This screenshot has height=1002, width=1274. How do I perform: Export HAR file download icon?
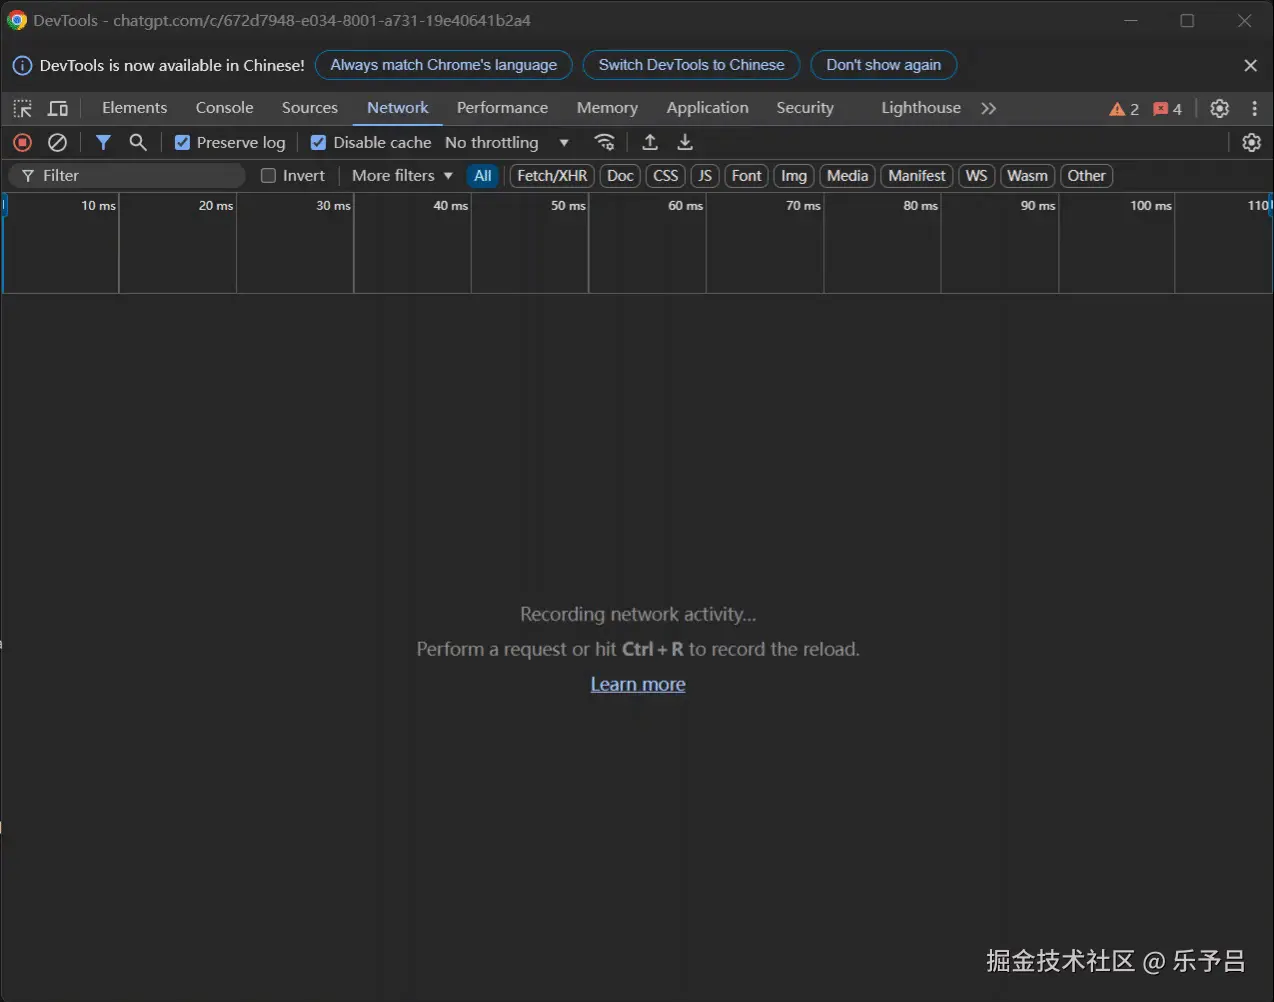(x=685, y=142)
